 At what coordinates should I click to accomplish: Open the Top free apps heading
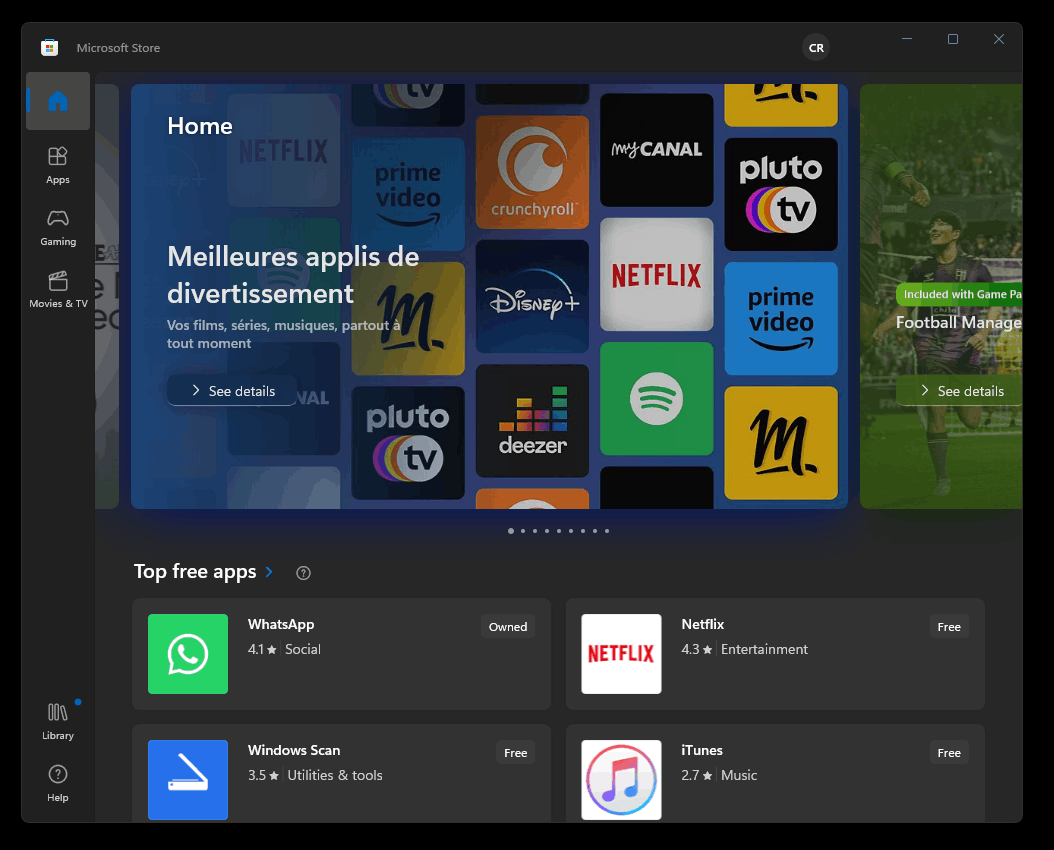[x=195, y=571]
